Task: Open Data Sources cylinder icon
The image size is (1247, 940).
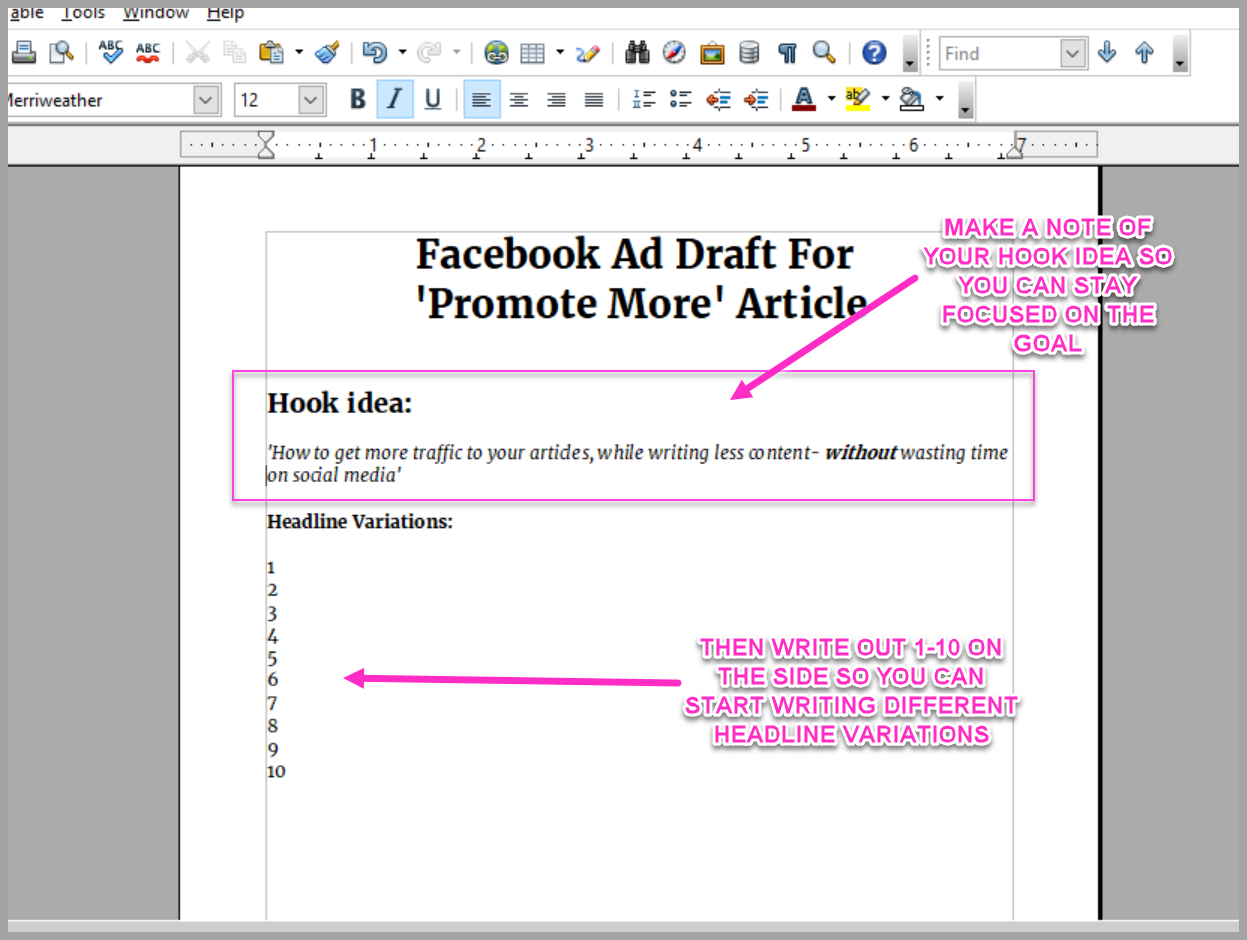Action: [749, 53]
